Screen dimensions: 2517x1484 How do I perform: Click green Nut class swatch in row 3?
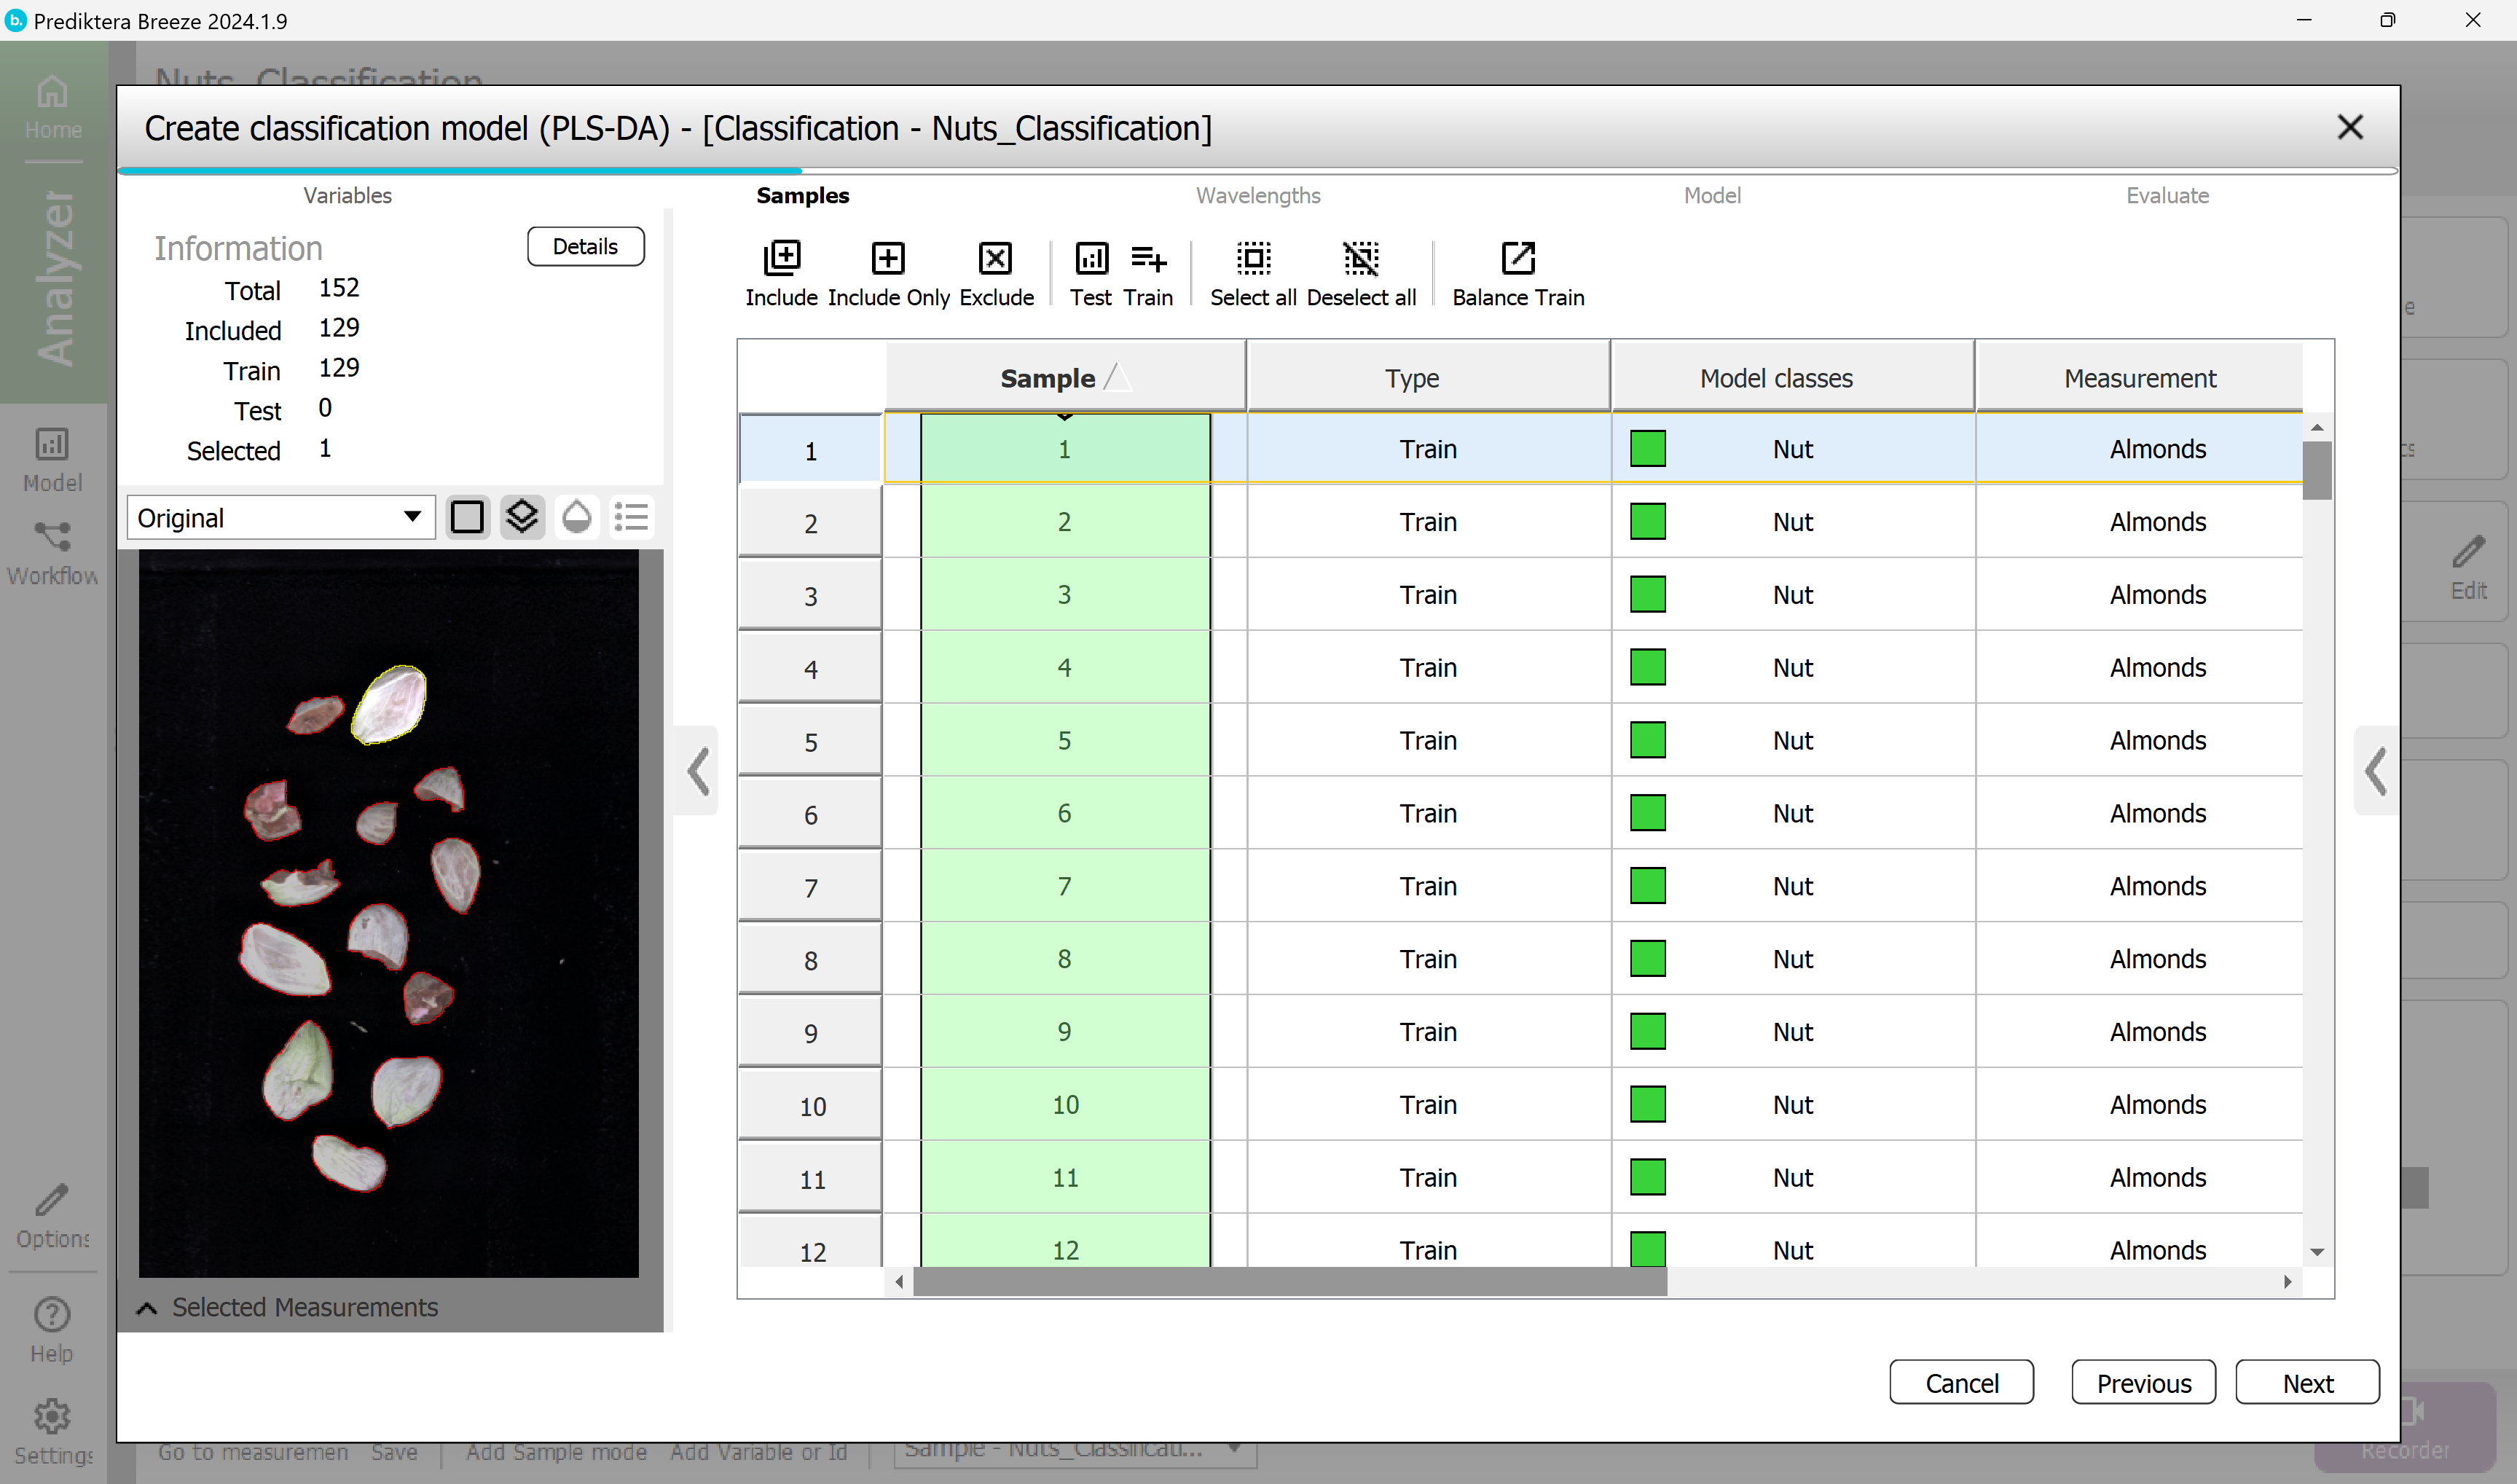[1647, 594]
